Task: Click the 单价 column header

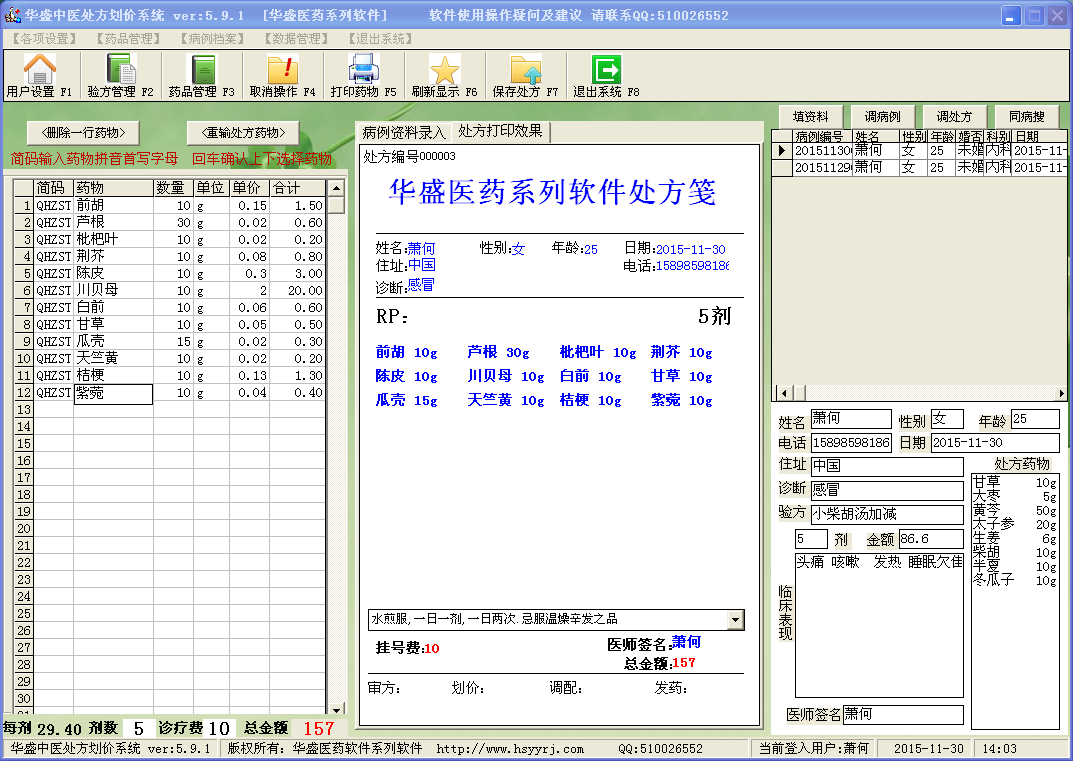Action: pos(249,188)
